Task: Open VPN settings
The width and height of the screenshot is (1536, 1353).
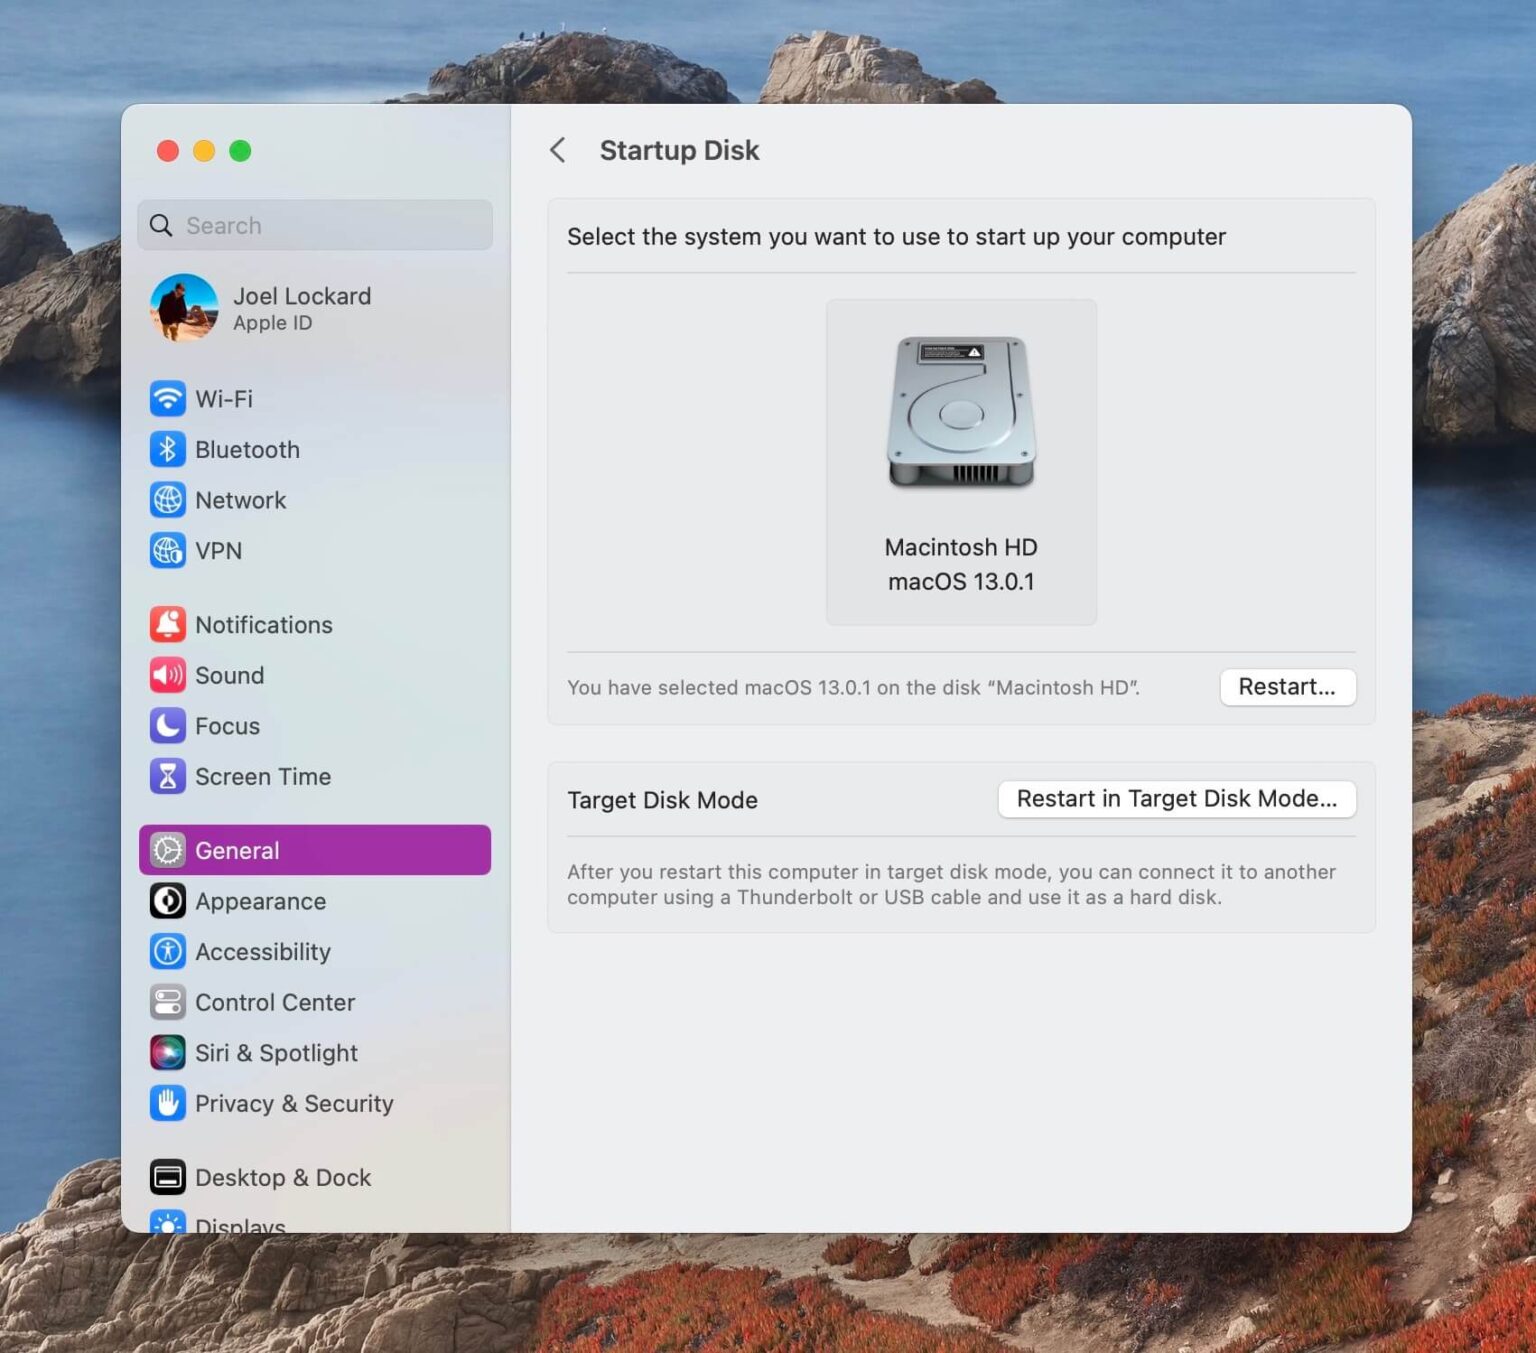Action: click(x=219, y=551)
